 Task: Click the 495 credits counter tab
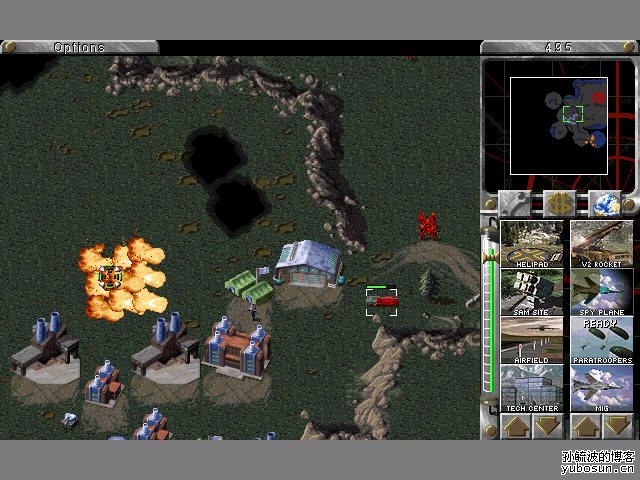pos(559,47)
